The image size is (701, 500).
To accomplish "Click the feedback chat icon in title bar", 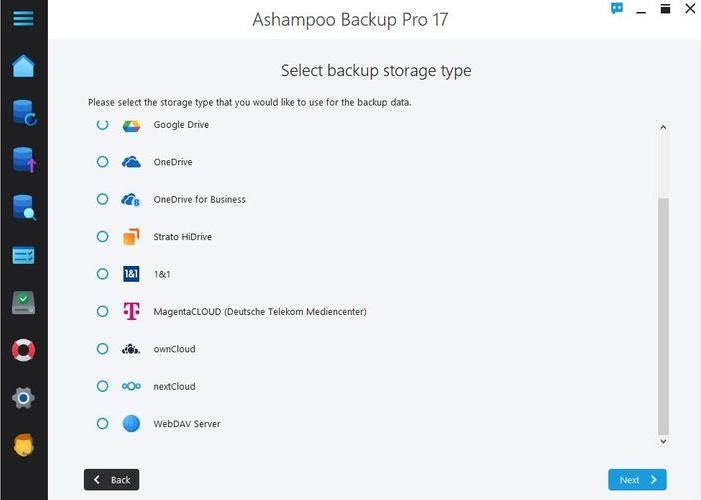I will pyautogui.click(x=617, y=9).
